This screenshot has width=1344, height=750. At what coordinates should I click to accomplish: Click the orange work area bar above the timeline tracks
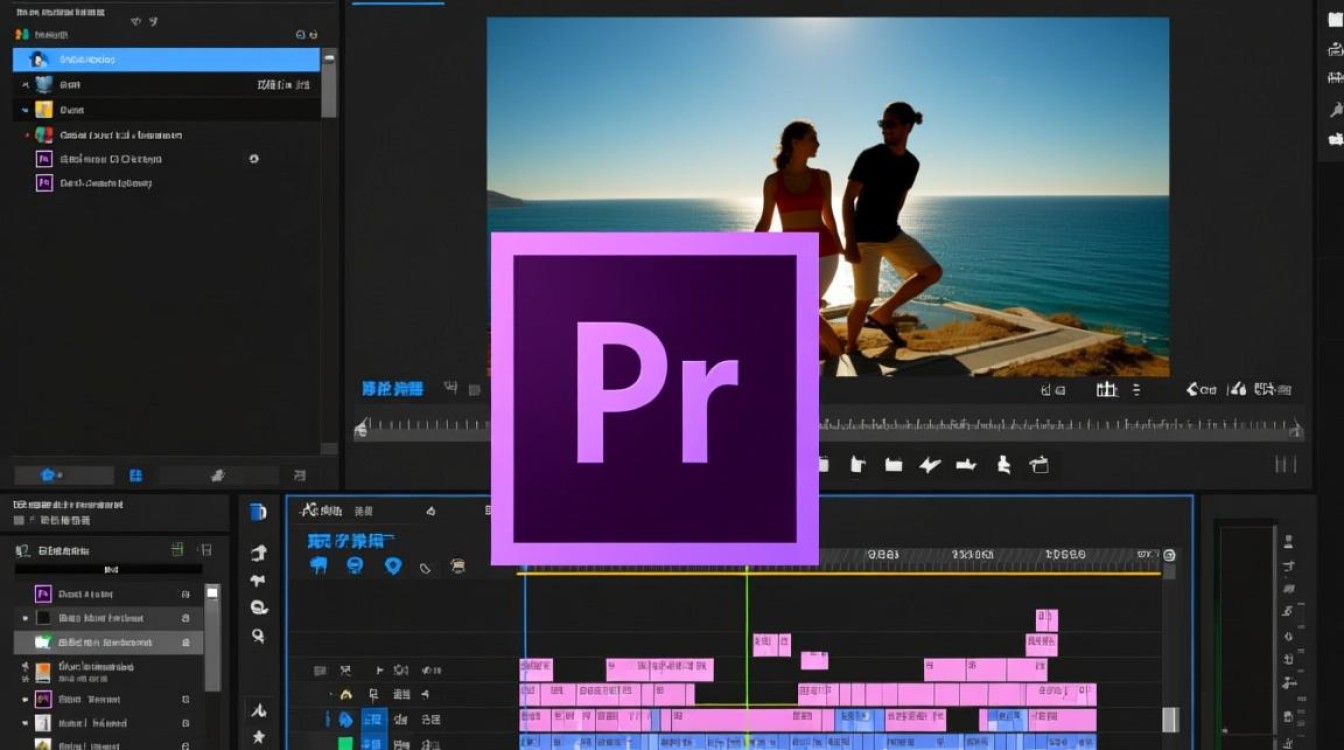840,573
